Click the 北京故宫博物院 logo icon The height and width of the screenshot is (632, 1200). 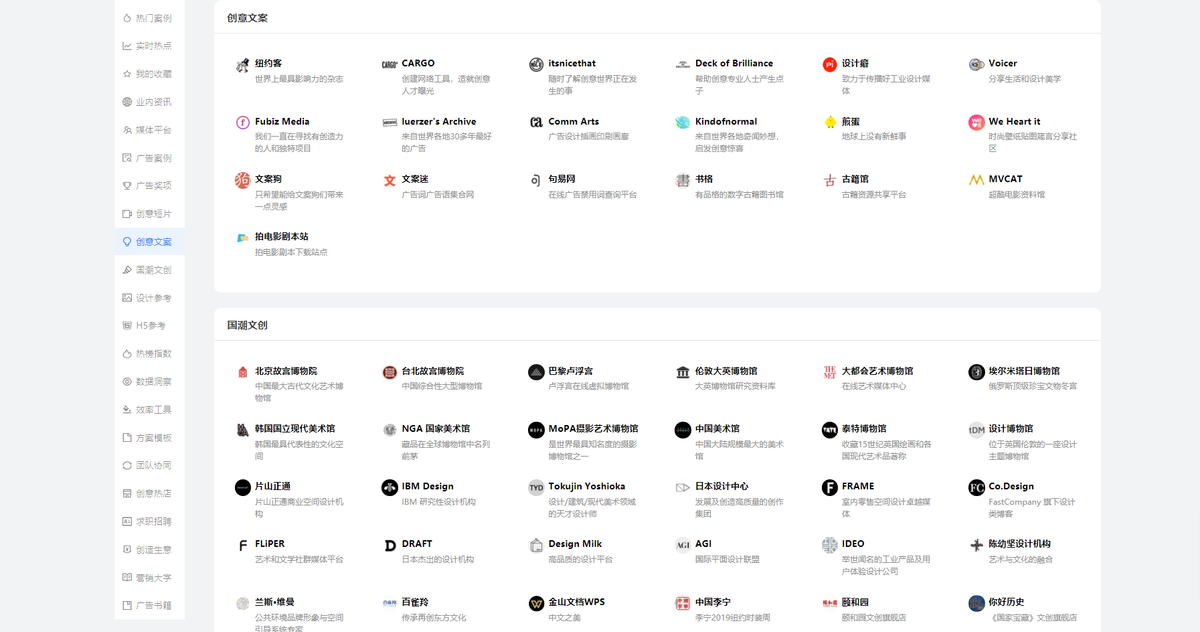pos(243,372)
